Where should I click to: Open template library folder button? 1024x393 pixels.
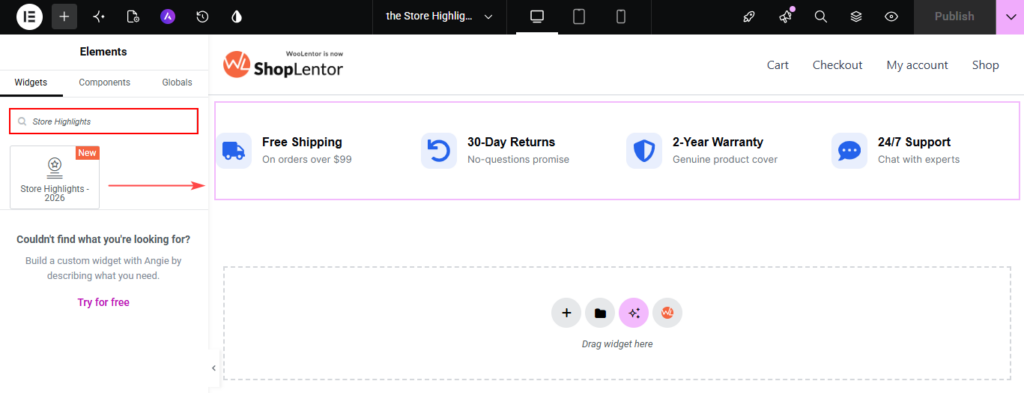600,313
